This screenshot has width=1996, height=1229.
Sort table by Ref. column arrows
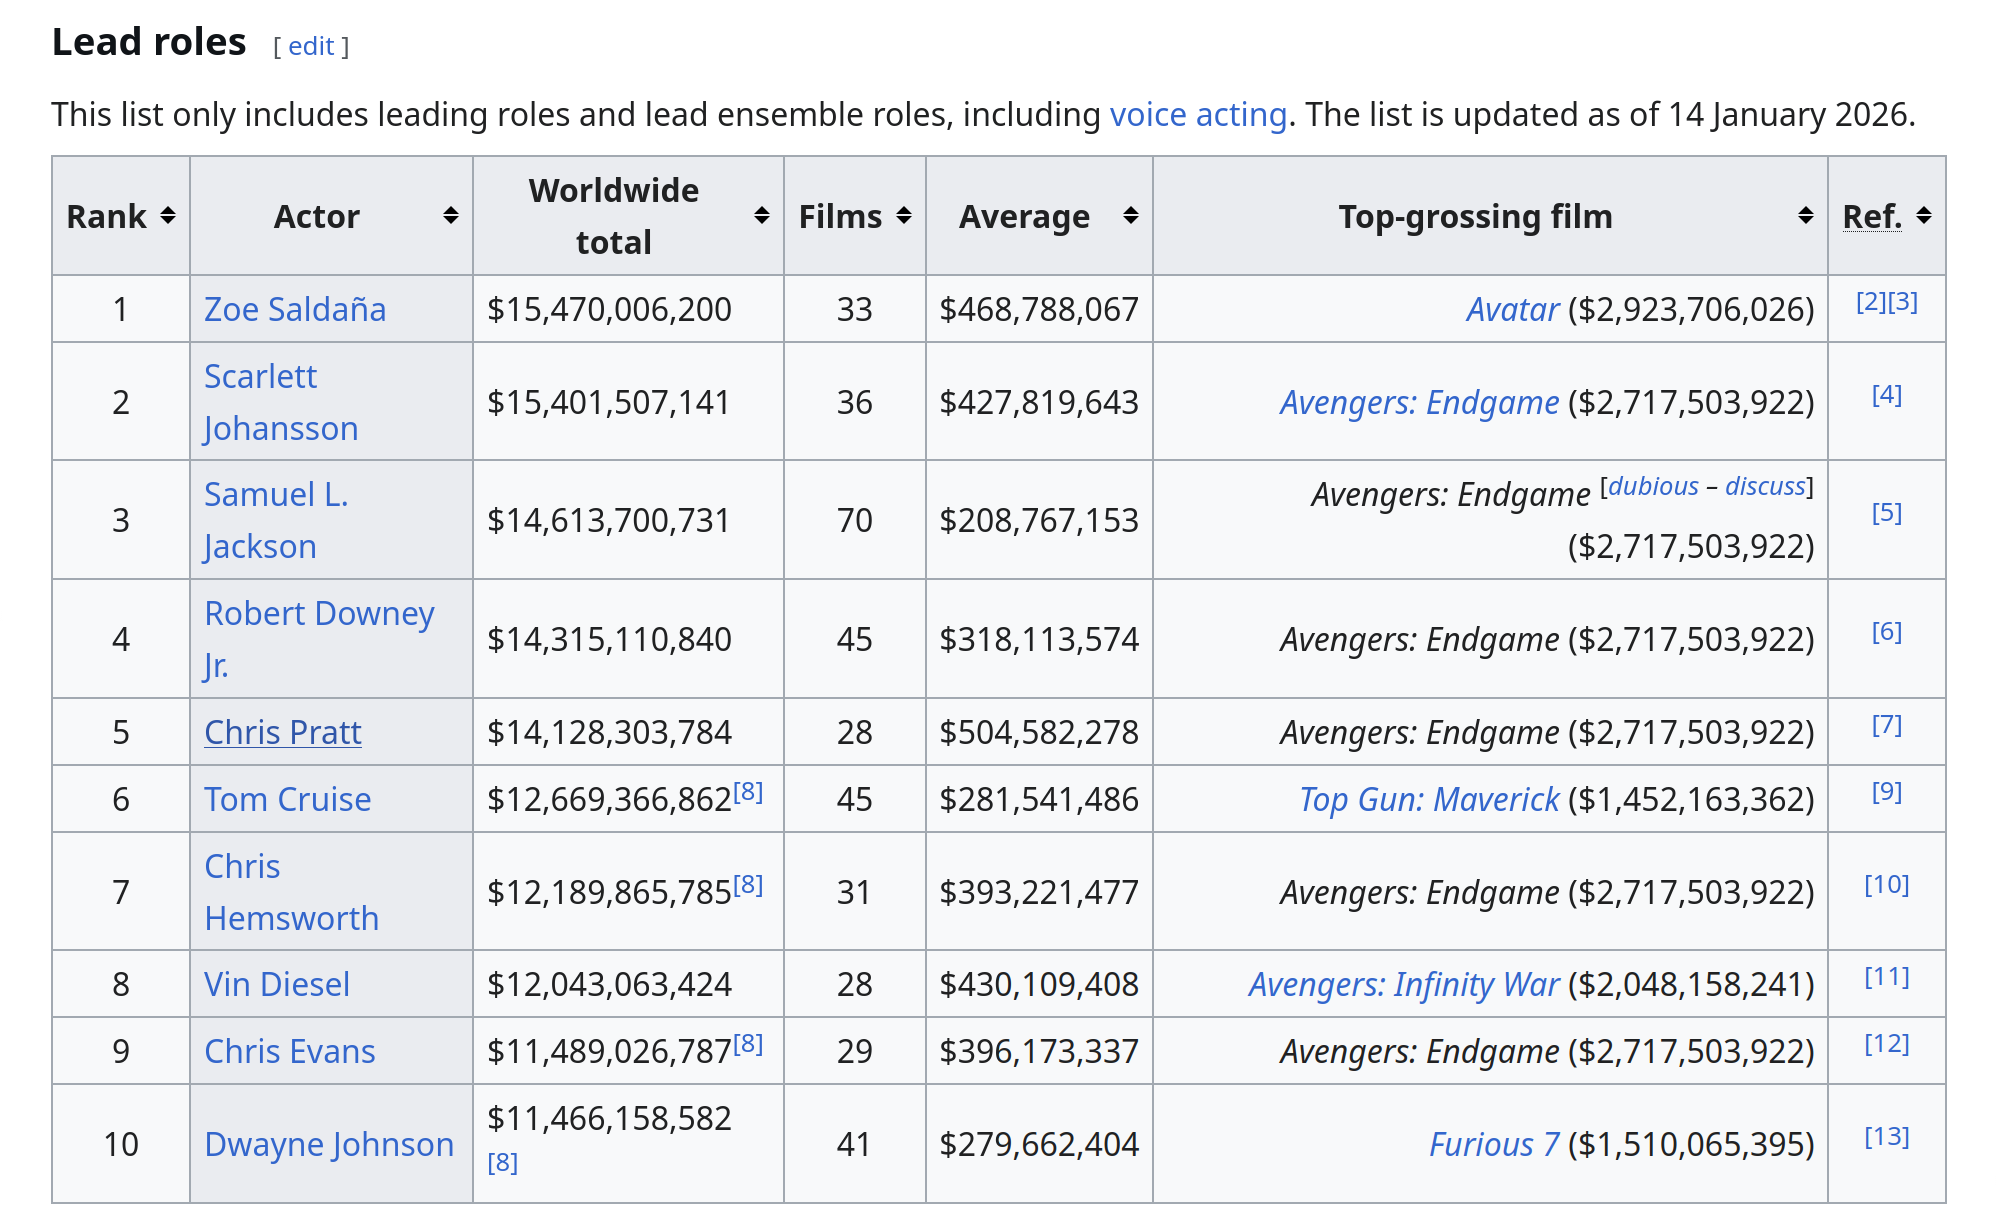click(1923, 216)
